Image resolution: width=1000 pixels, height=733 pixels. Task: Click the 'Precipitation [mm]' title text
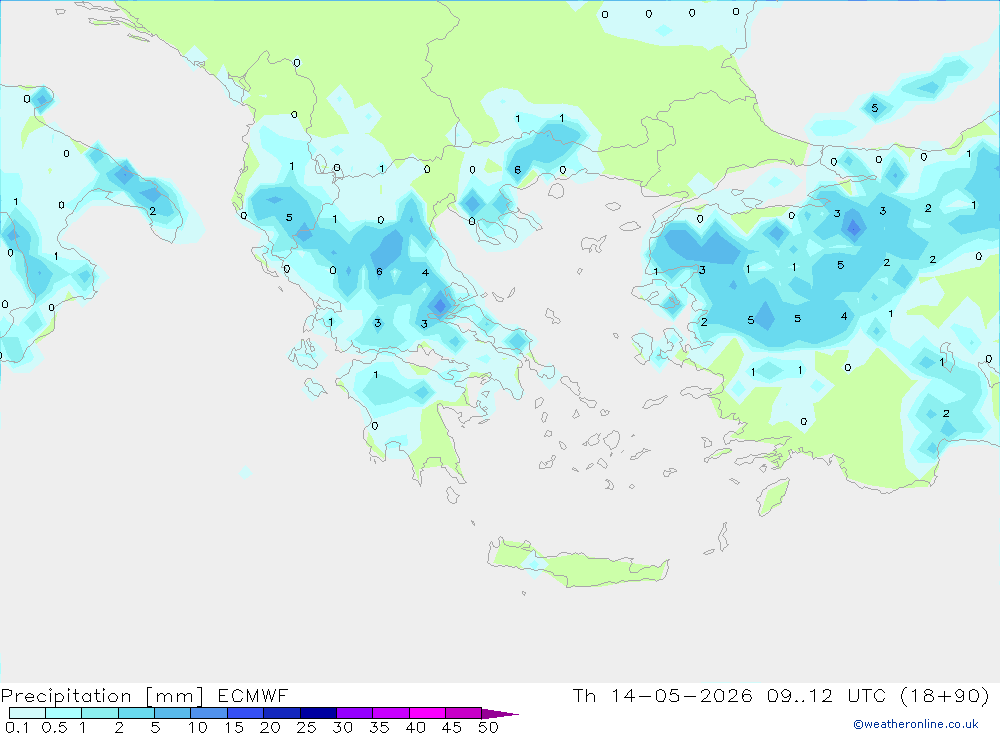tap(102, 696)
